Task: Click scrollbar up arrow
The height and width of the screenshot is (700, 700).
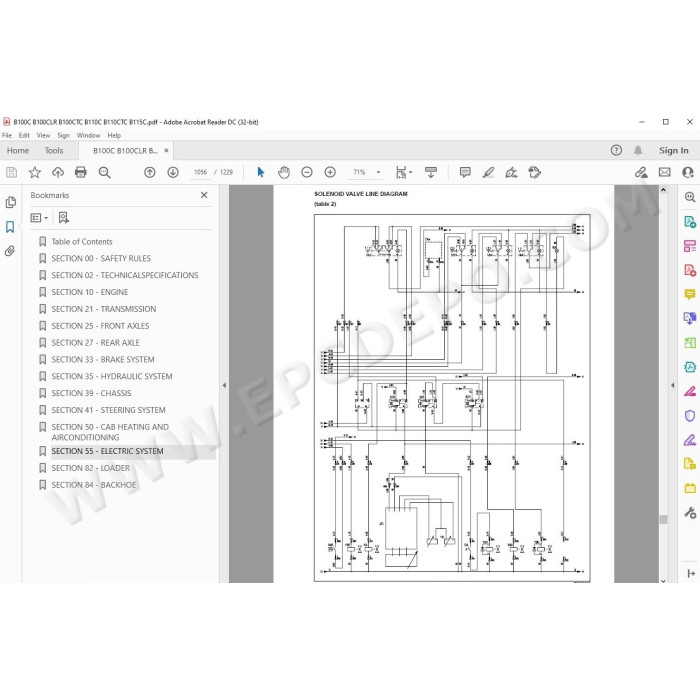Action: (x=663, y=190)
